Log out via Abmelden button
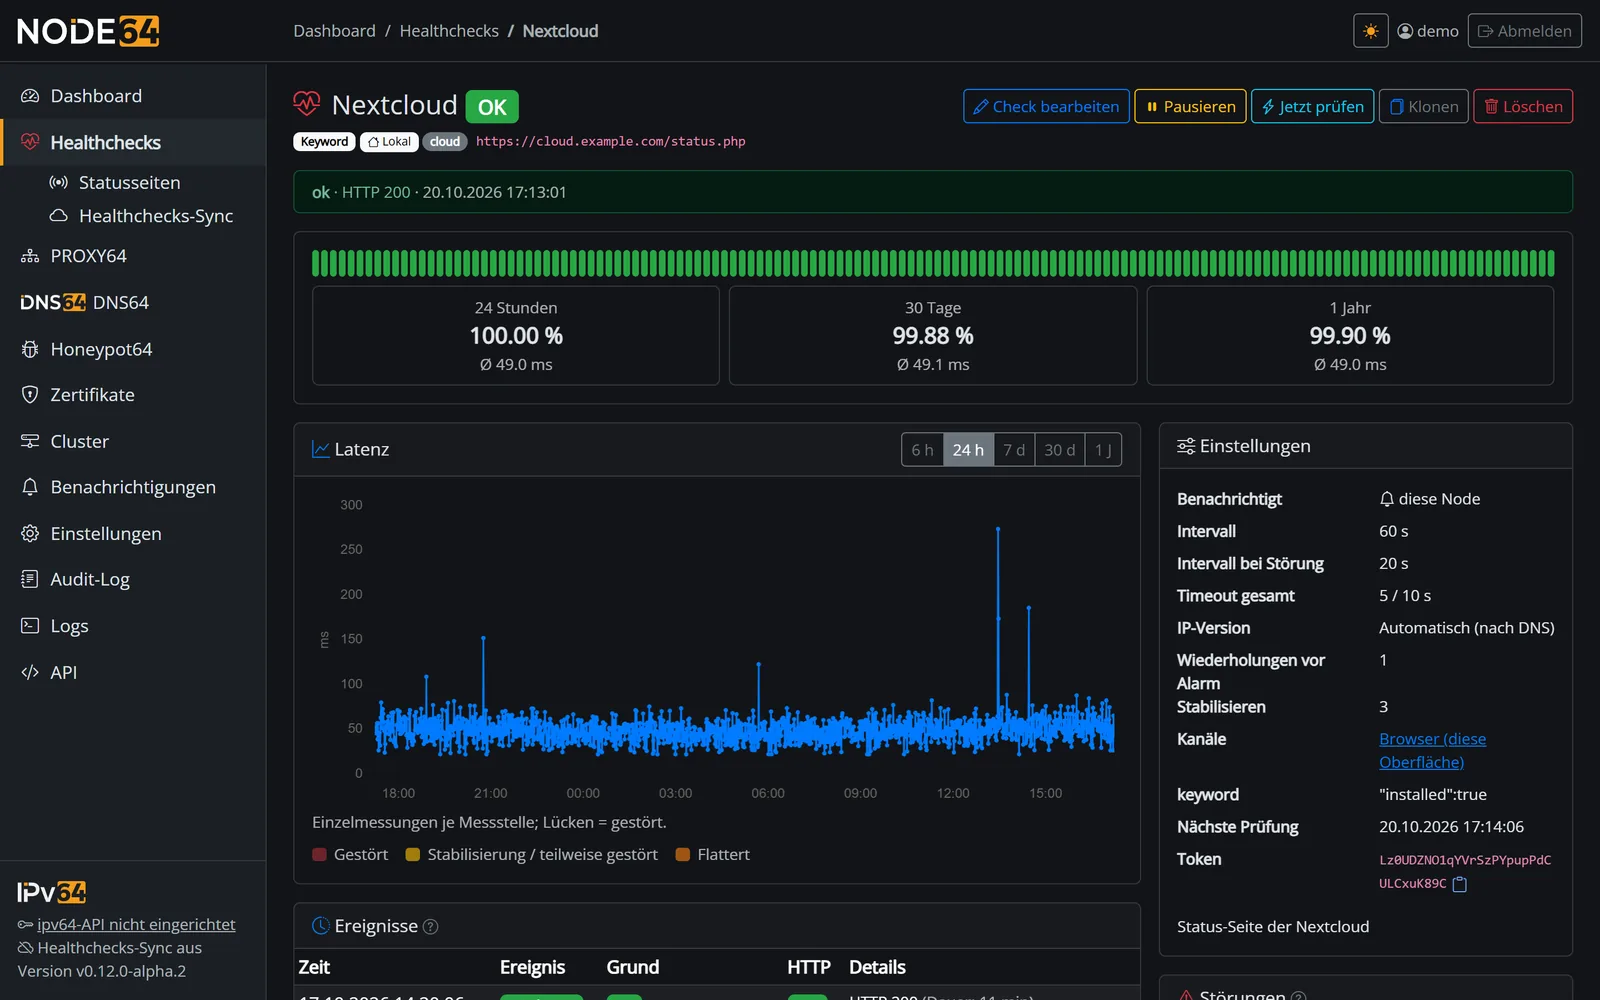The height and width of the screenshot is (1000, 1600). tap(1524, 31)
